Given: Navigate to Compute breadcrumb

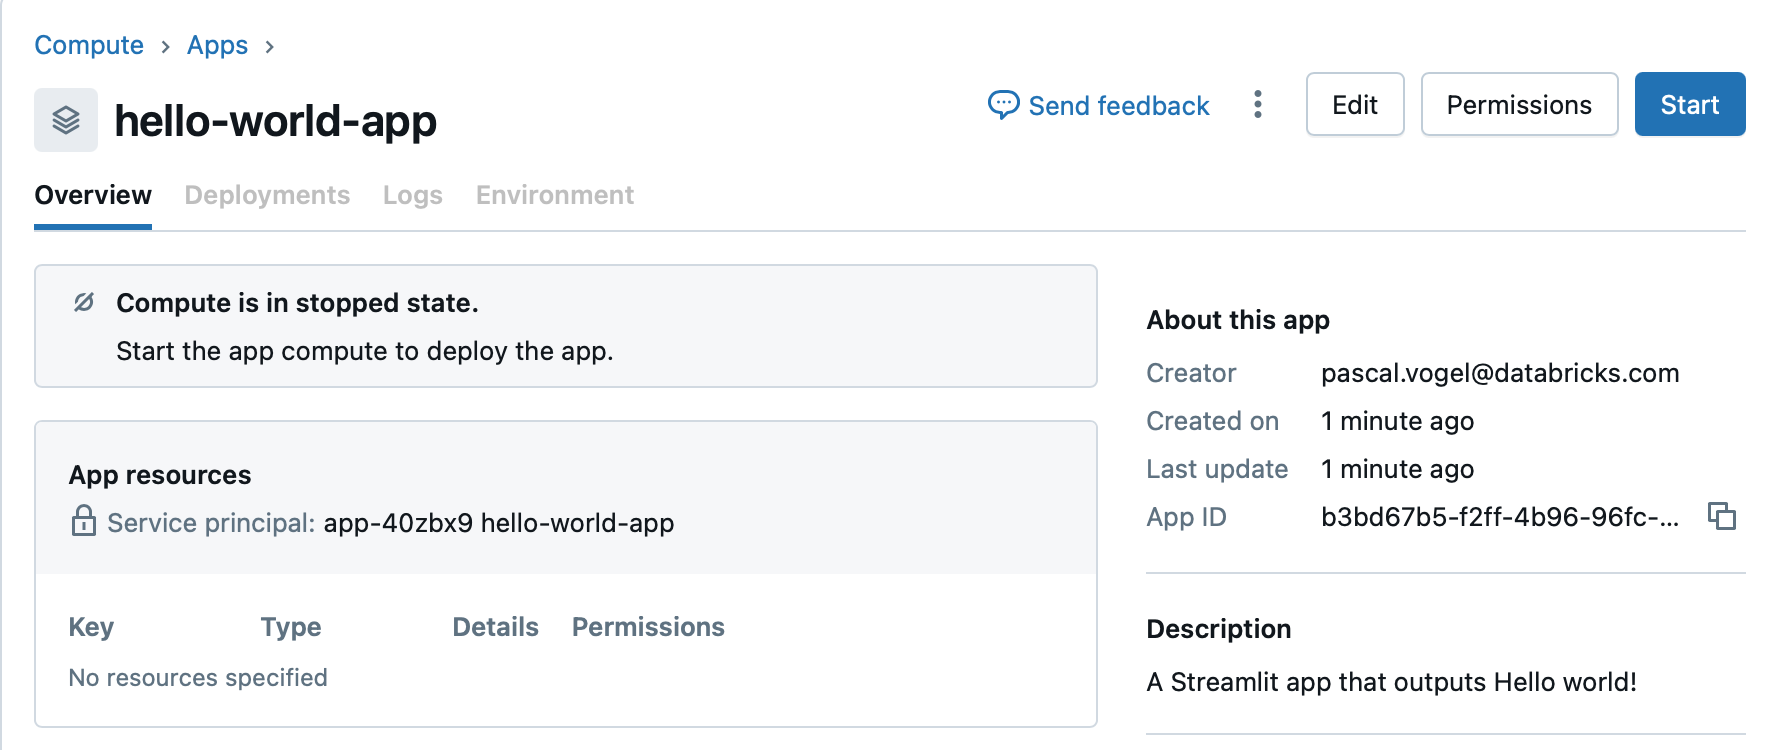Looking at the screenshot, I should [89, 45].
